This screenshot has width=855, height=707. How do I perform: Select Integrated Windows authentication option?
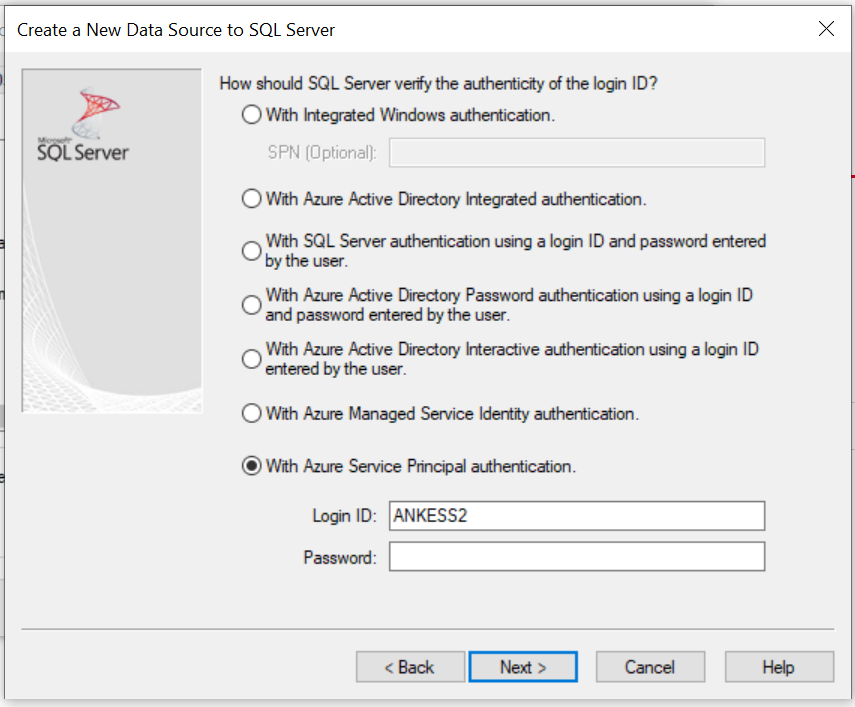(252, 115)
